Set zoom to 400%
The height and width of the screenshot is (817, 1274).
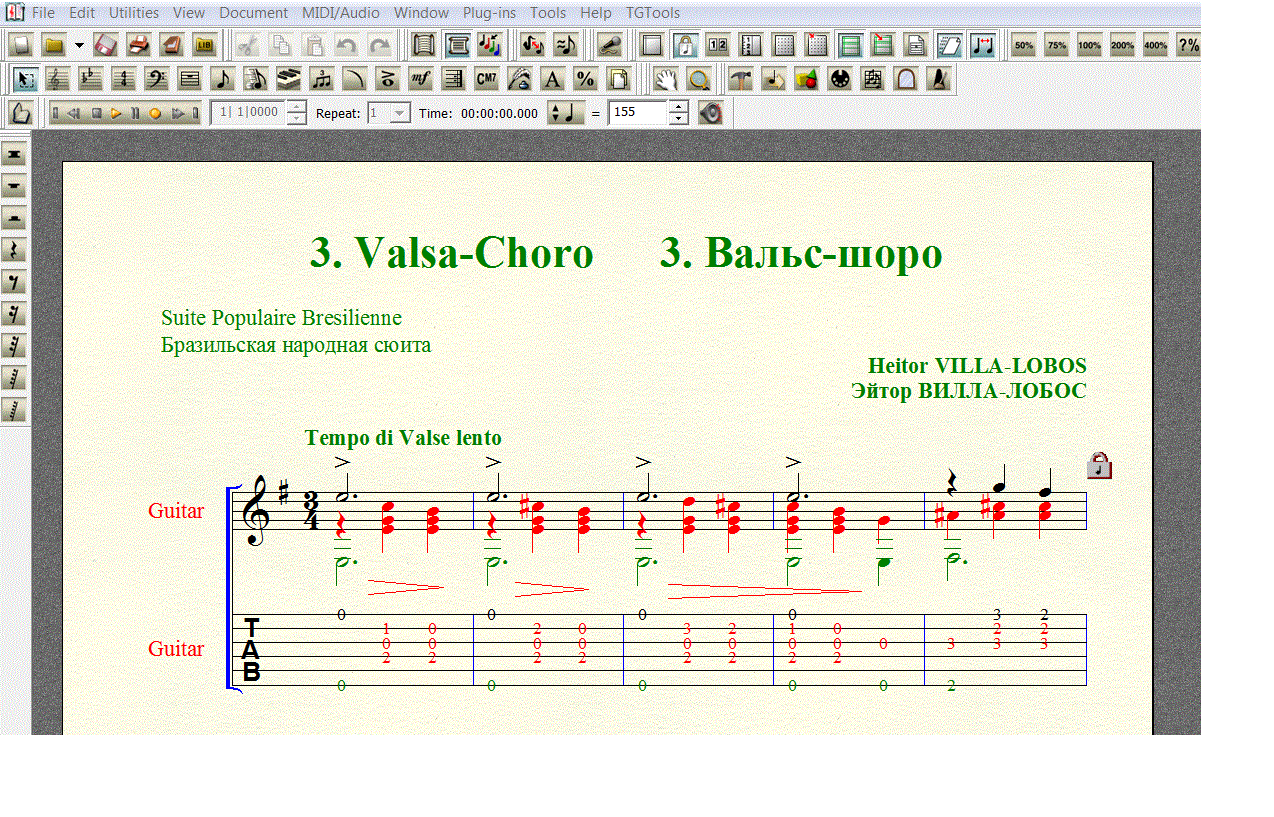pos(1156,45)
